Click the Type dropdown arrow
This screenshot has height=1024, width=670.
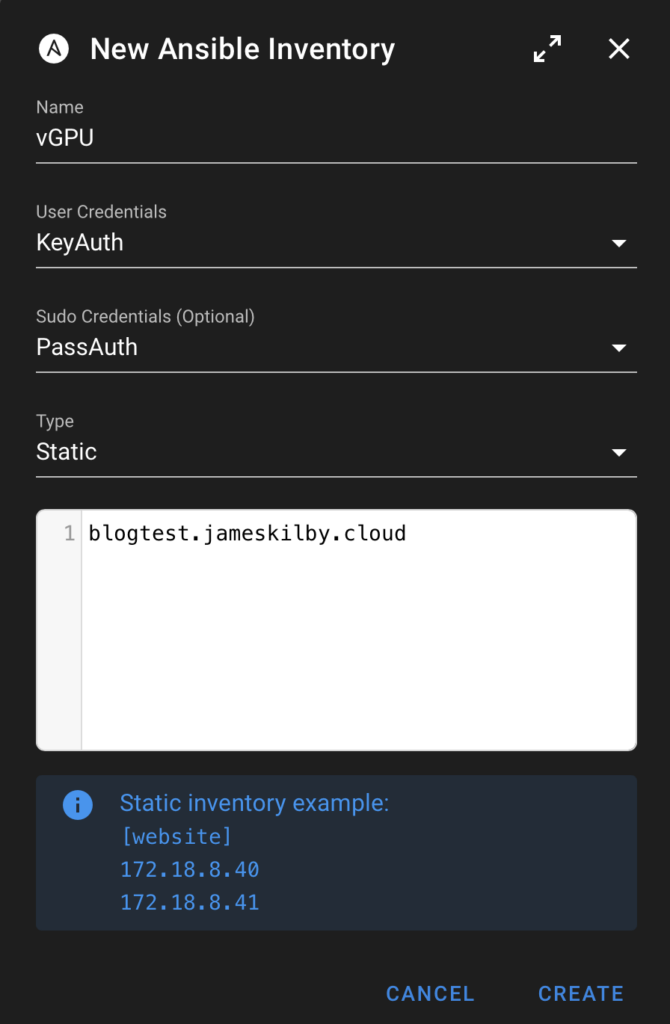tap(619, 452)
